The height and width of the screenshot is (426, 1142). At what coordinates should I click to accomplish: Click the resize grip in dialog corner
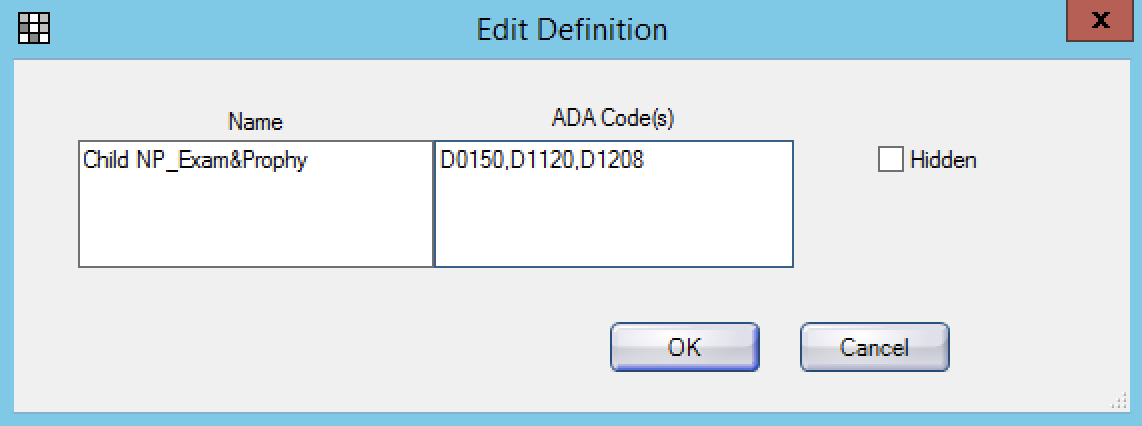click(1119, 402)
